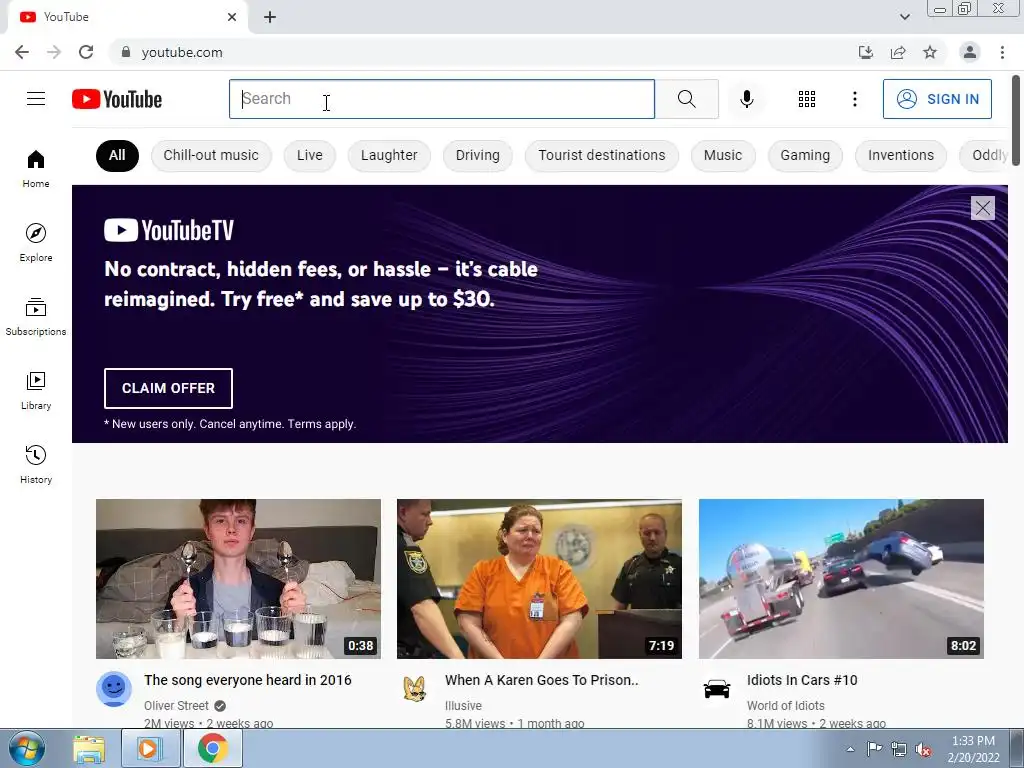Select the Inventions filter chip
Viewport: 1024px width, 768px height.
click(901, 155)
